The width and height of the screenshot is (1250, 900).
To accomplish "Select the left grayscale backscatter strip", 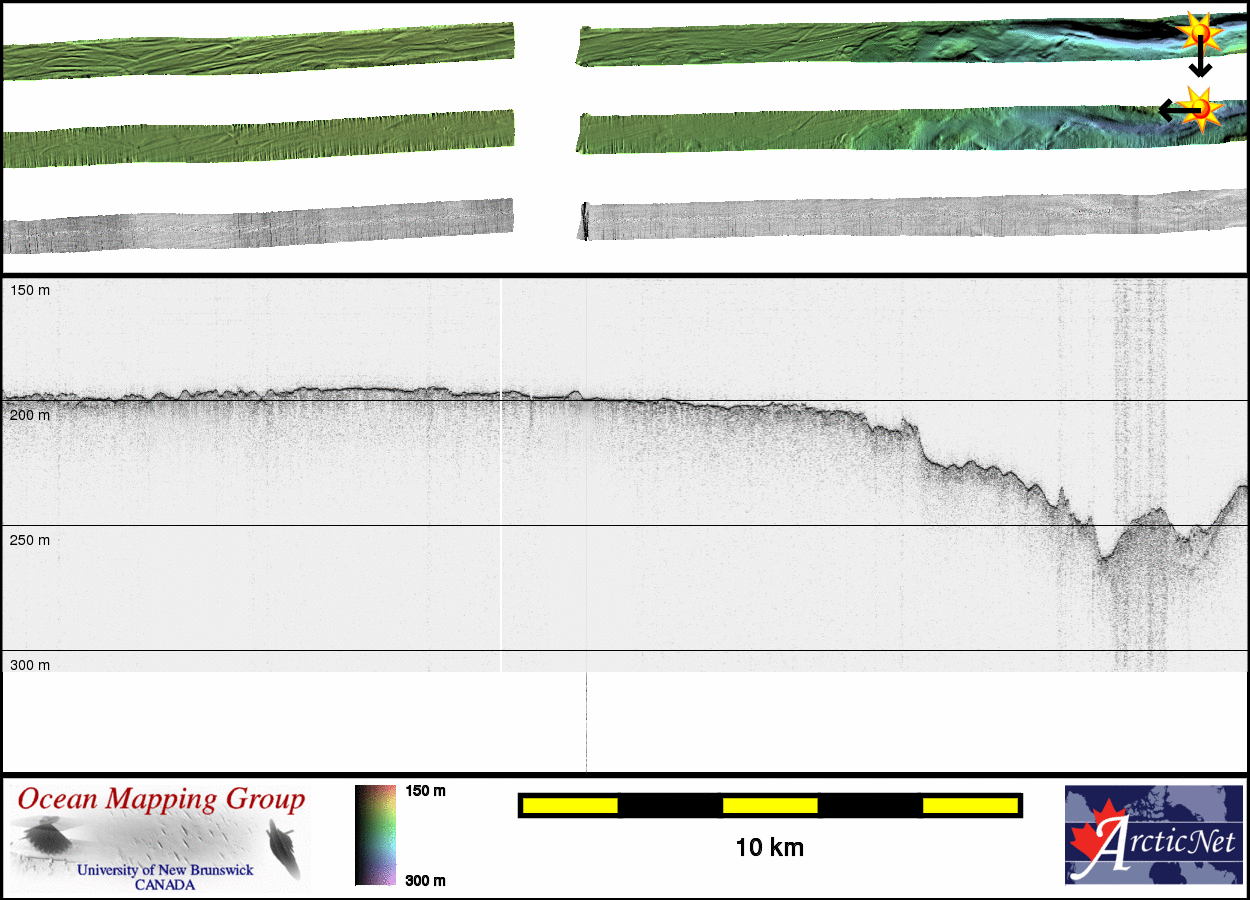I will coord(258,226).
